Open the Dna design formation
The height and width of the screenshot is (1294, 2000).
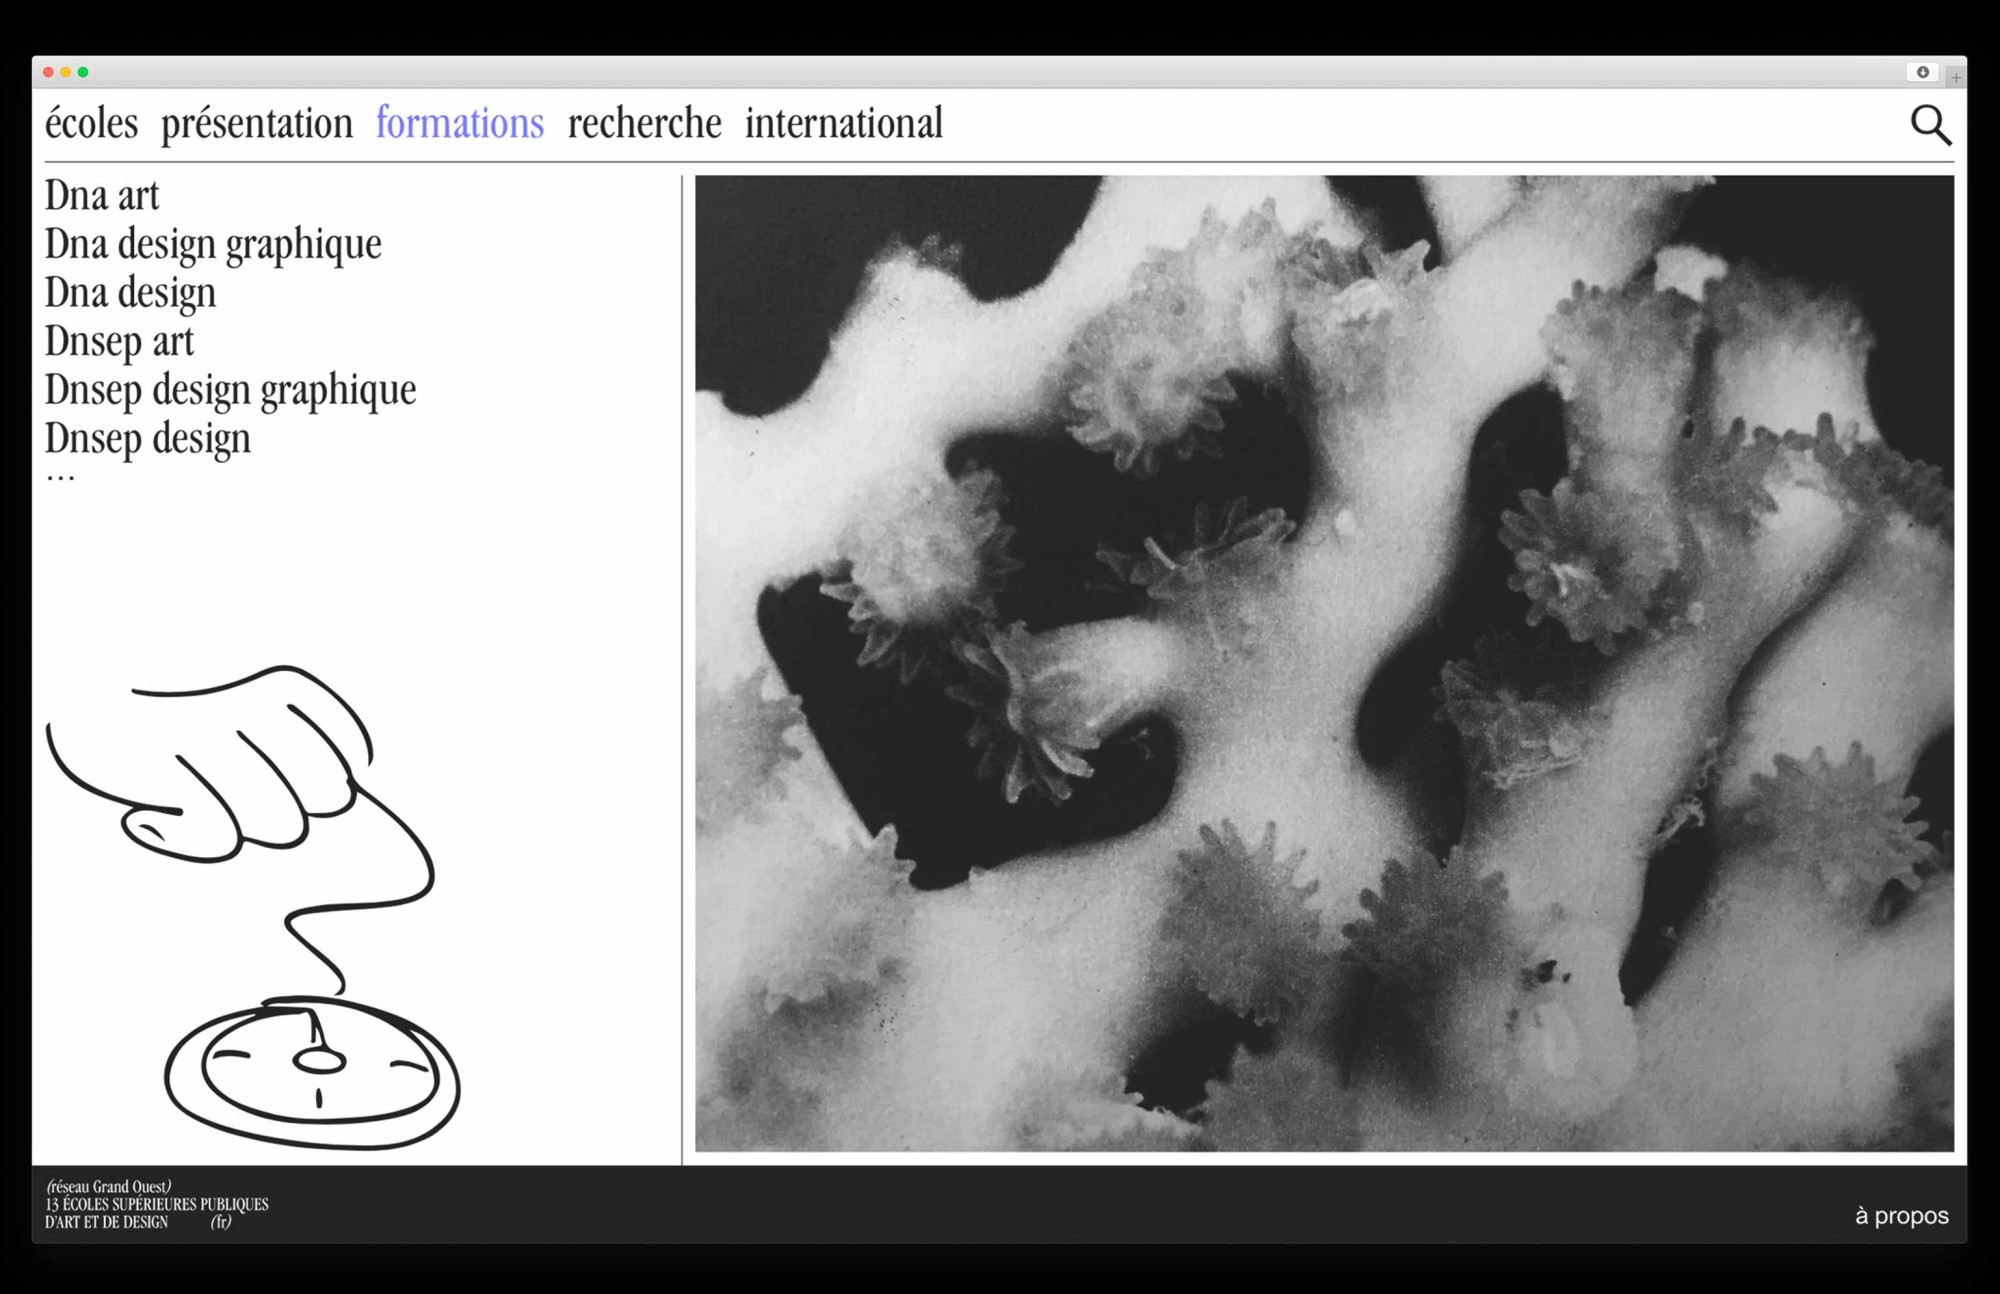tap(130, 293)
